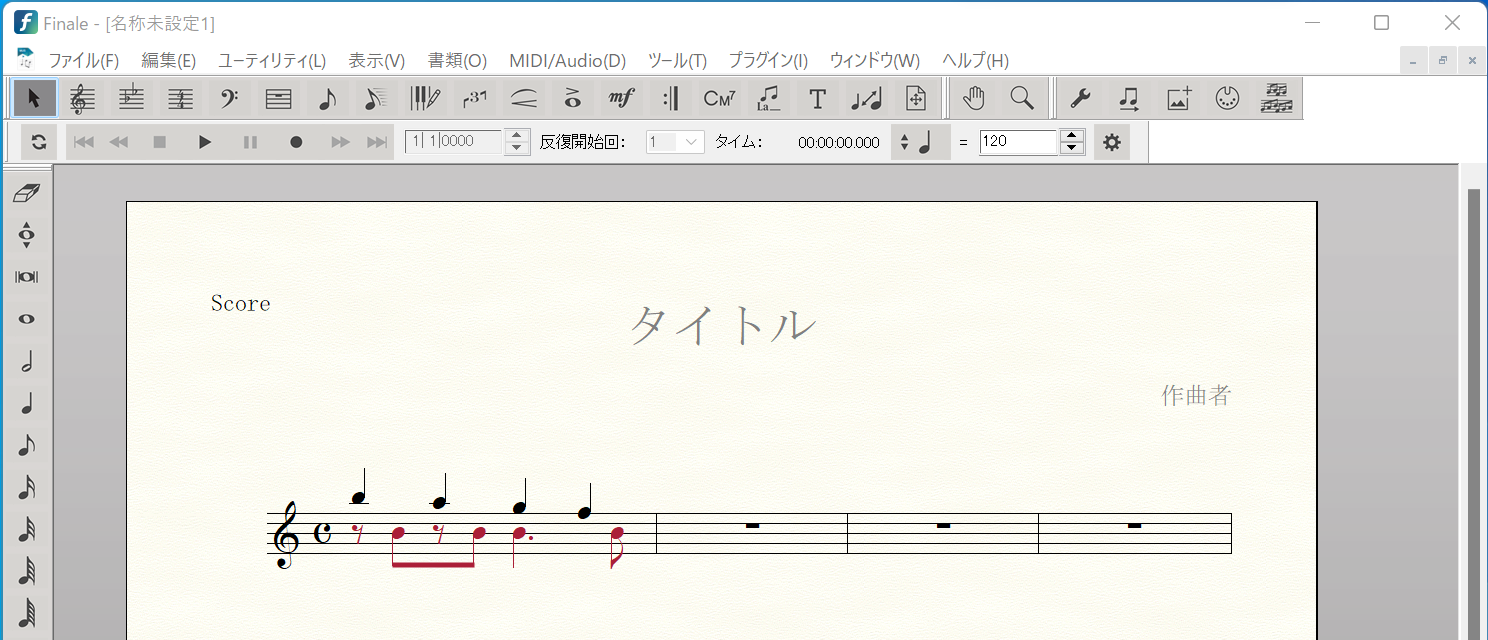Open the 編集(E) menu
This screenshot has height=640, width=1488.
tap(168, 61)
